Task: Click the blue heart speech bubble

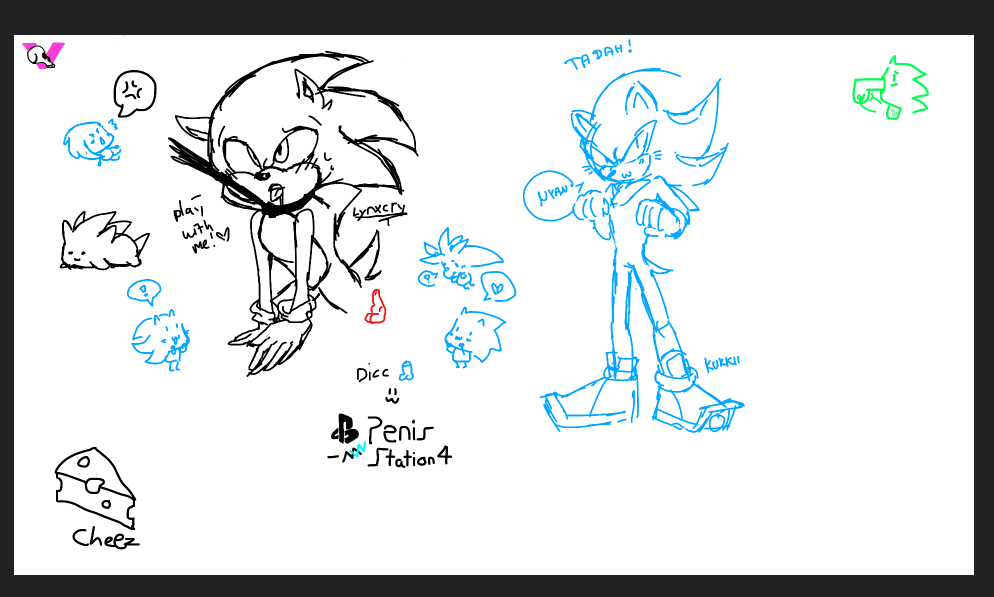Action: pos(498,286)
